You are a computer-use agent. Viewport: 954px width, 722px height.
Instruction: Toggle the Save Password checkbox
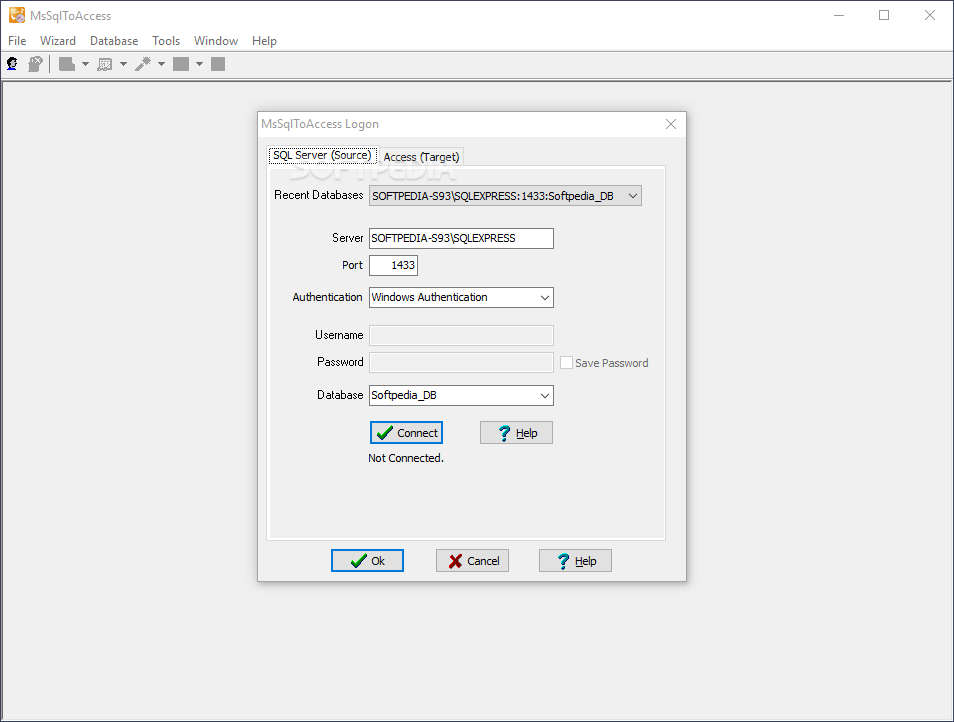pos(566,363)
